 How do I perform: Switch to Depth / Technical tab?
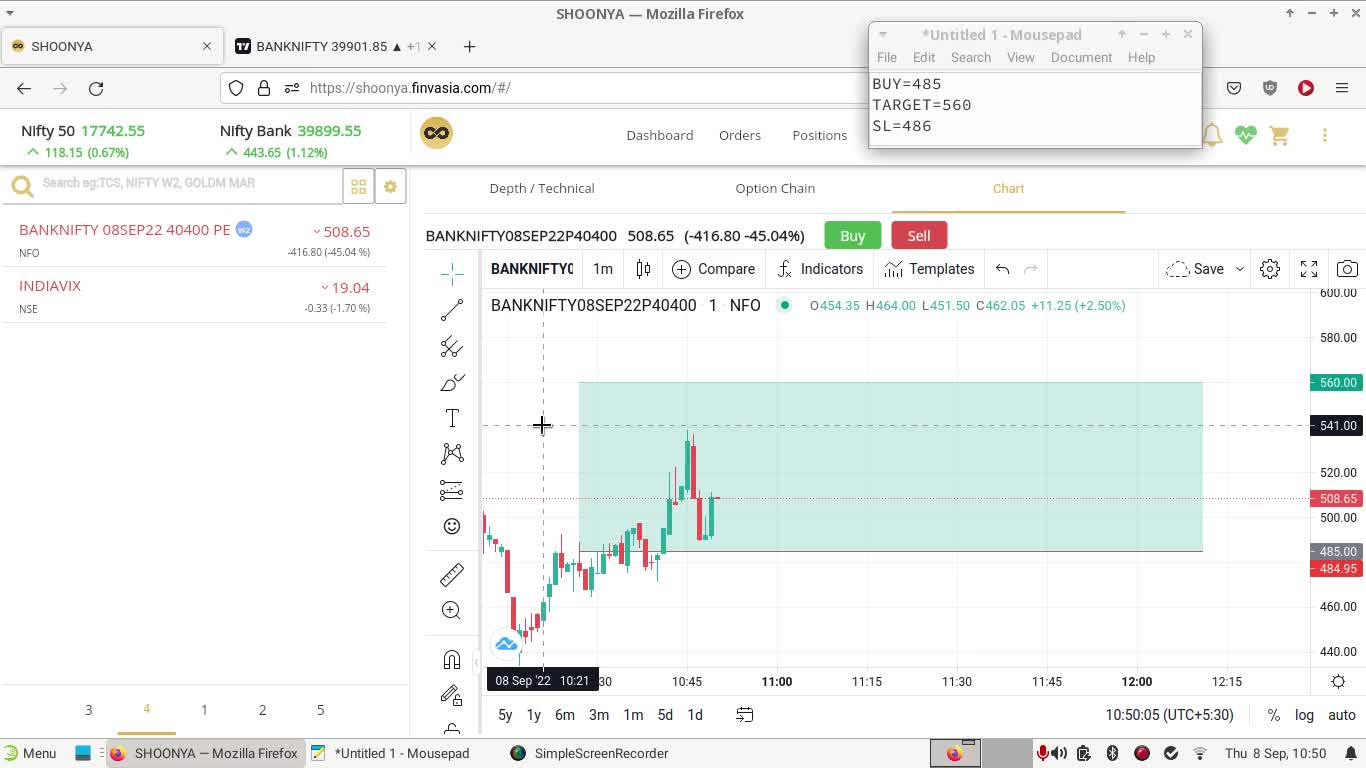[x=542, y=188]
